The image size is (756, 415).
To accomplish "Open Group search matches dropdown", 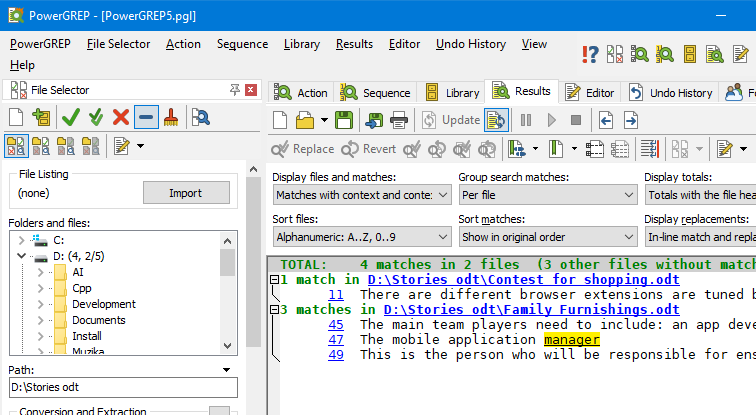I will [548, 195].
